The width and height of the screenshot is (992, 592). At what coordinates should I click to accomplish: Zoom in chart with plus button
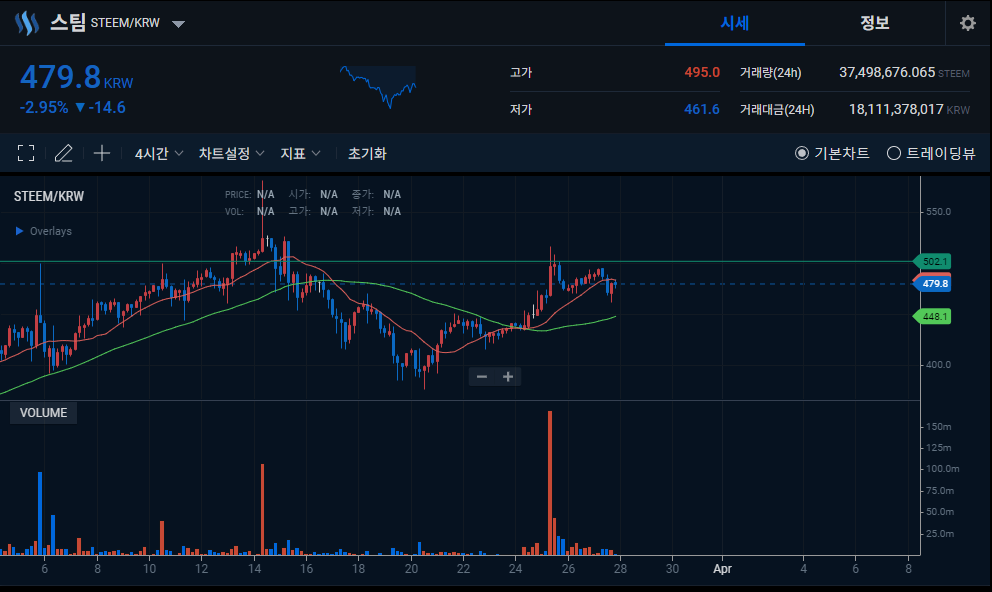507,377
